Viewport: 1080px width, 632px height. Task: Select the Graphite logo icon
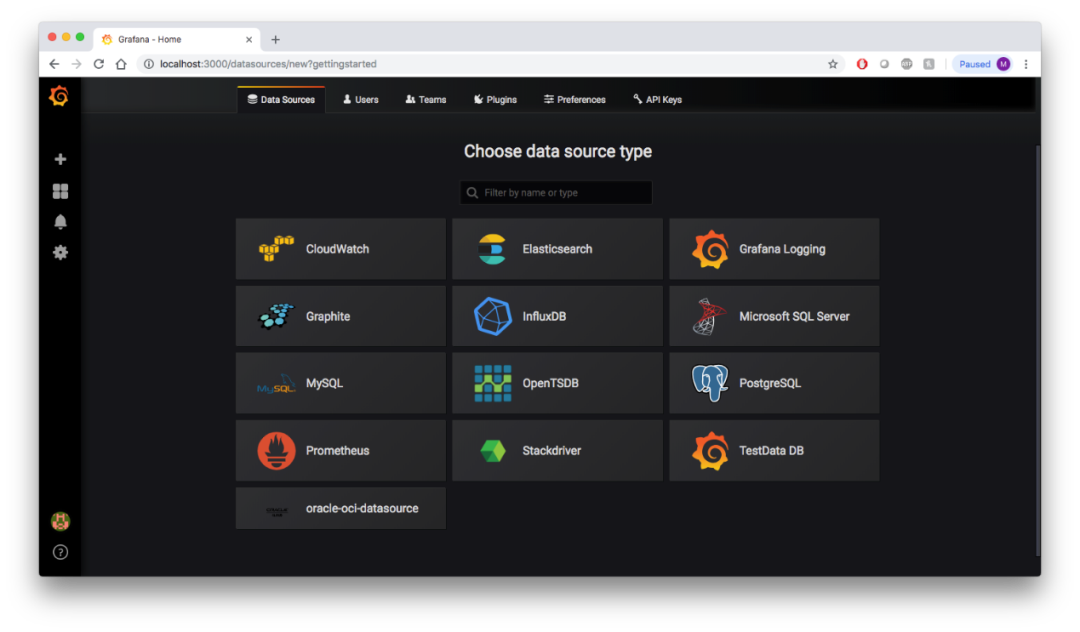tap(276, 316)
